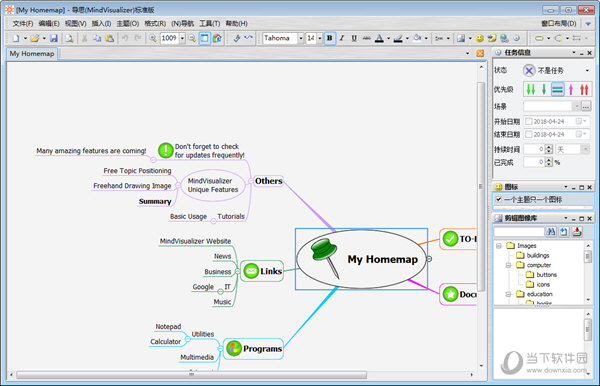The height and width of the screenshot is (386, 600).
Task: Search clipart with the binoculars icon
Action: (551, 231)
